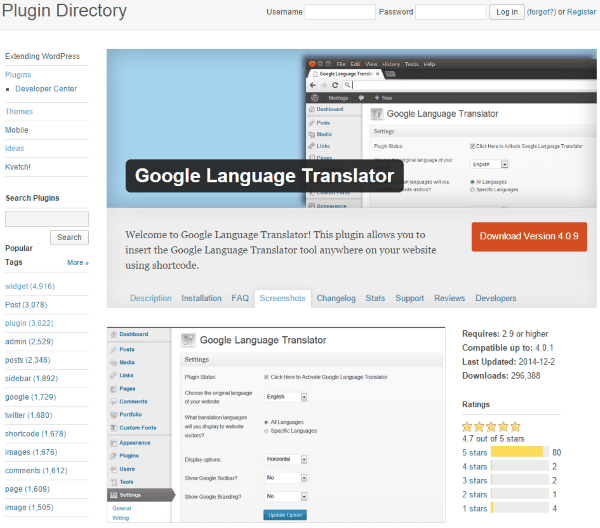Open the Installation tab
Viewport: 600px width, 528px height.
tap(201, 298)
